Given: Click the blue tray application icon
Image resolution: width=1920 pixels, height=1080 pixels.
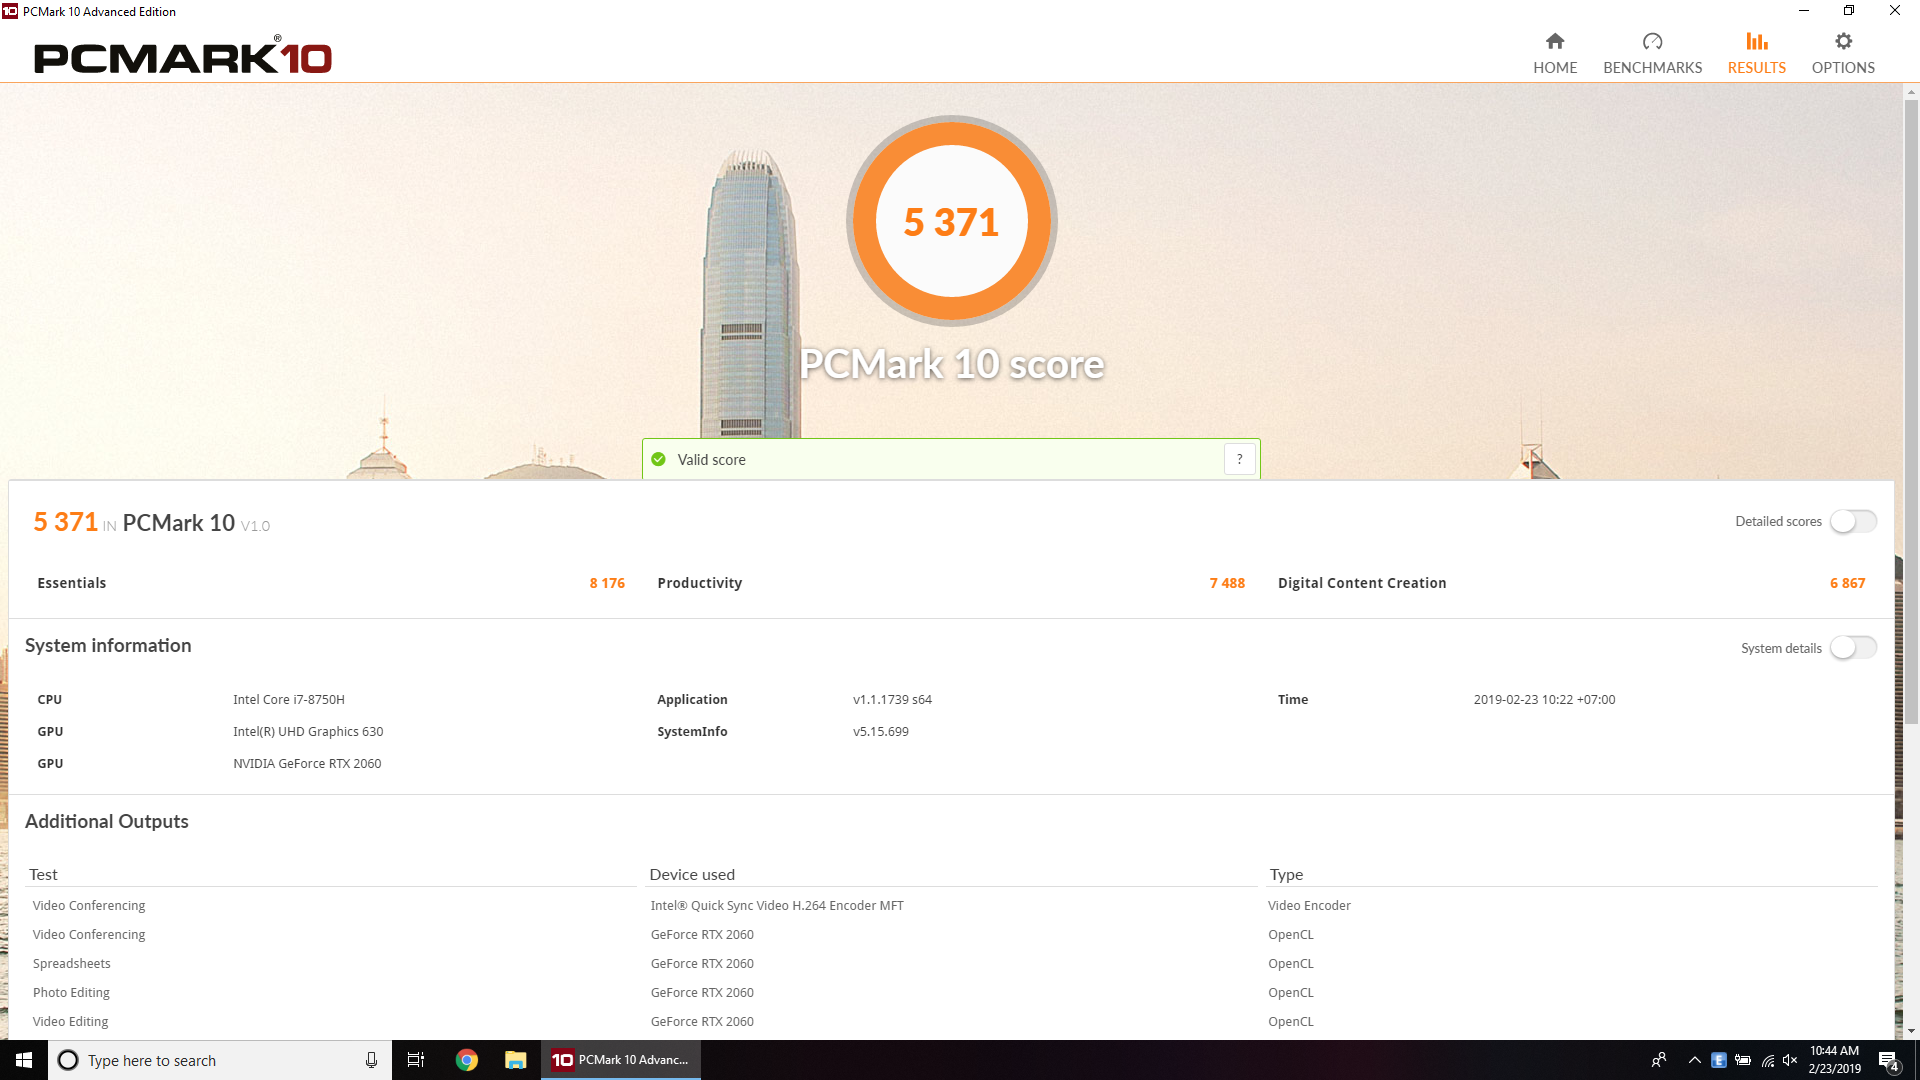Looking at the screenshot, I should click(1719, 1060).
